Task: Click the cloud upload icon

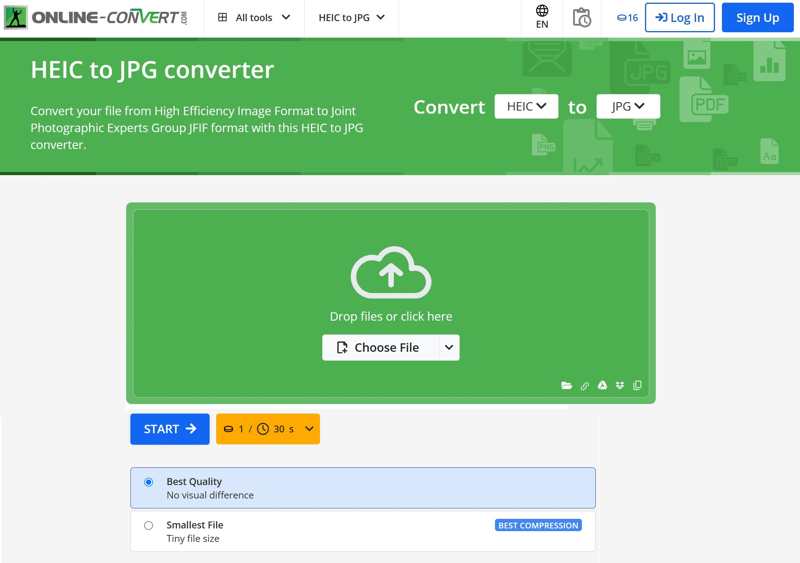Action: pos(391,273)
